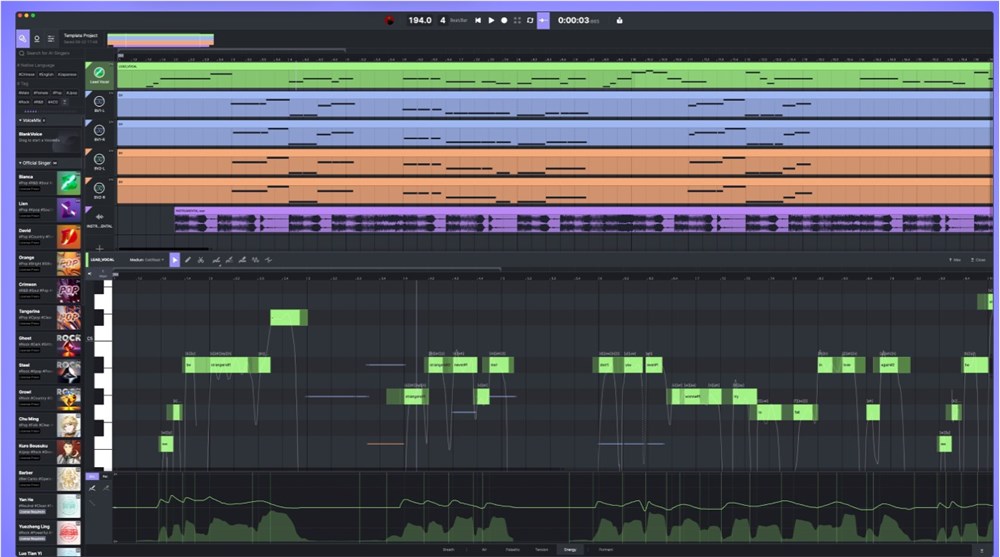This screenshot has height=557, width=1000.
Task: Select the second pitch curve tool icon
Action: 230,260
